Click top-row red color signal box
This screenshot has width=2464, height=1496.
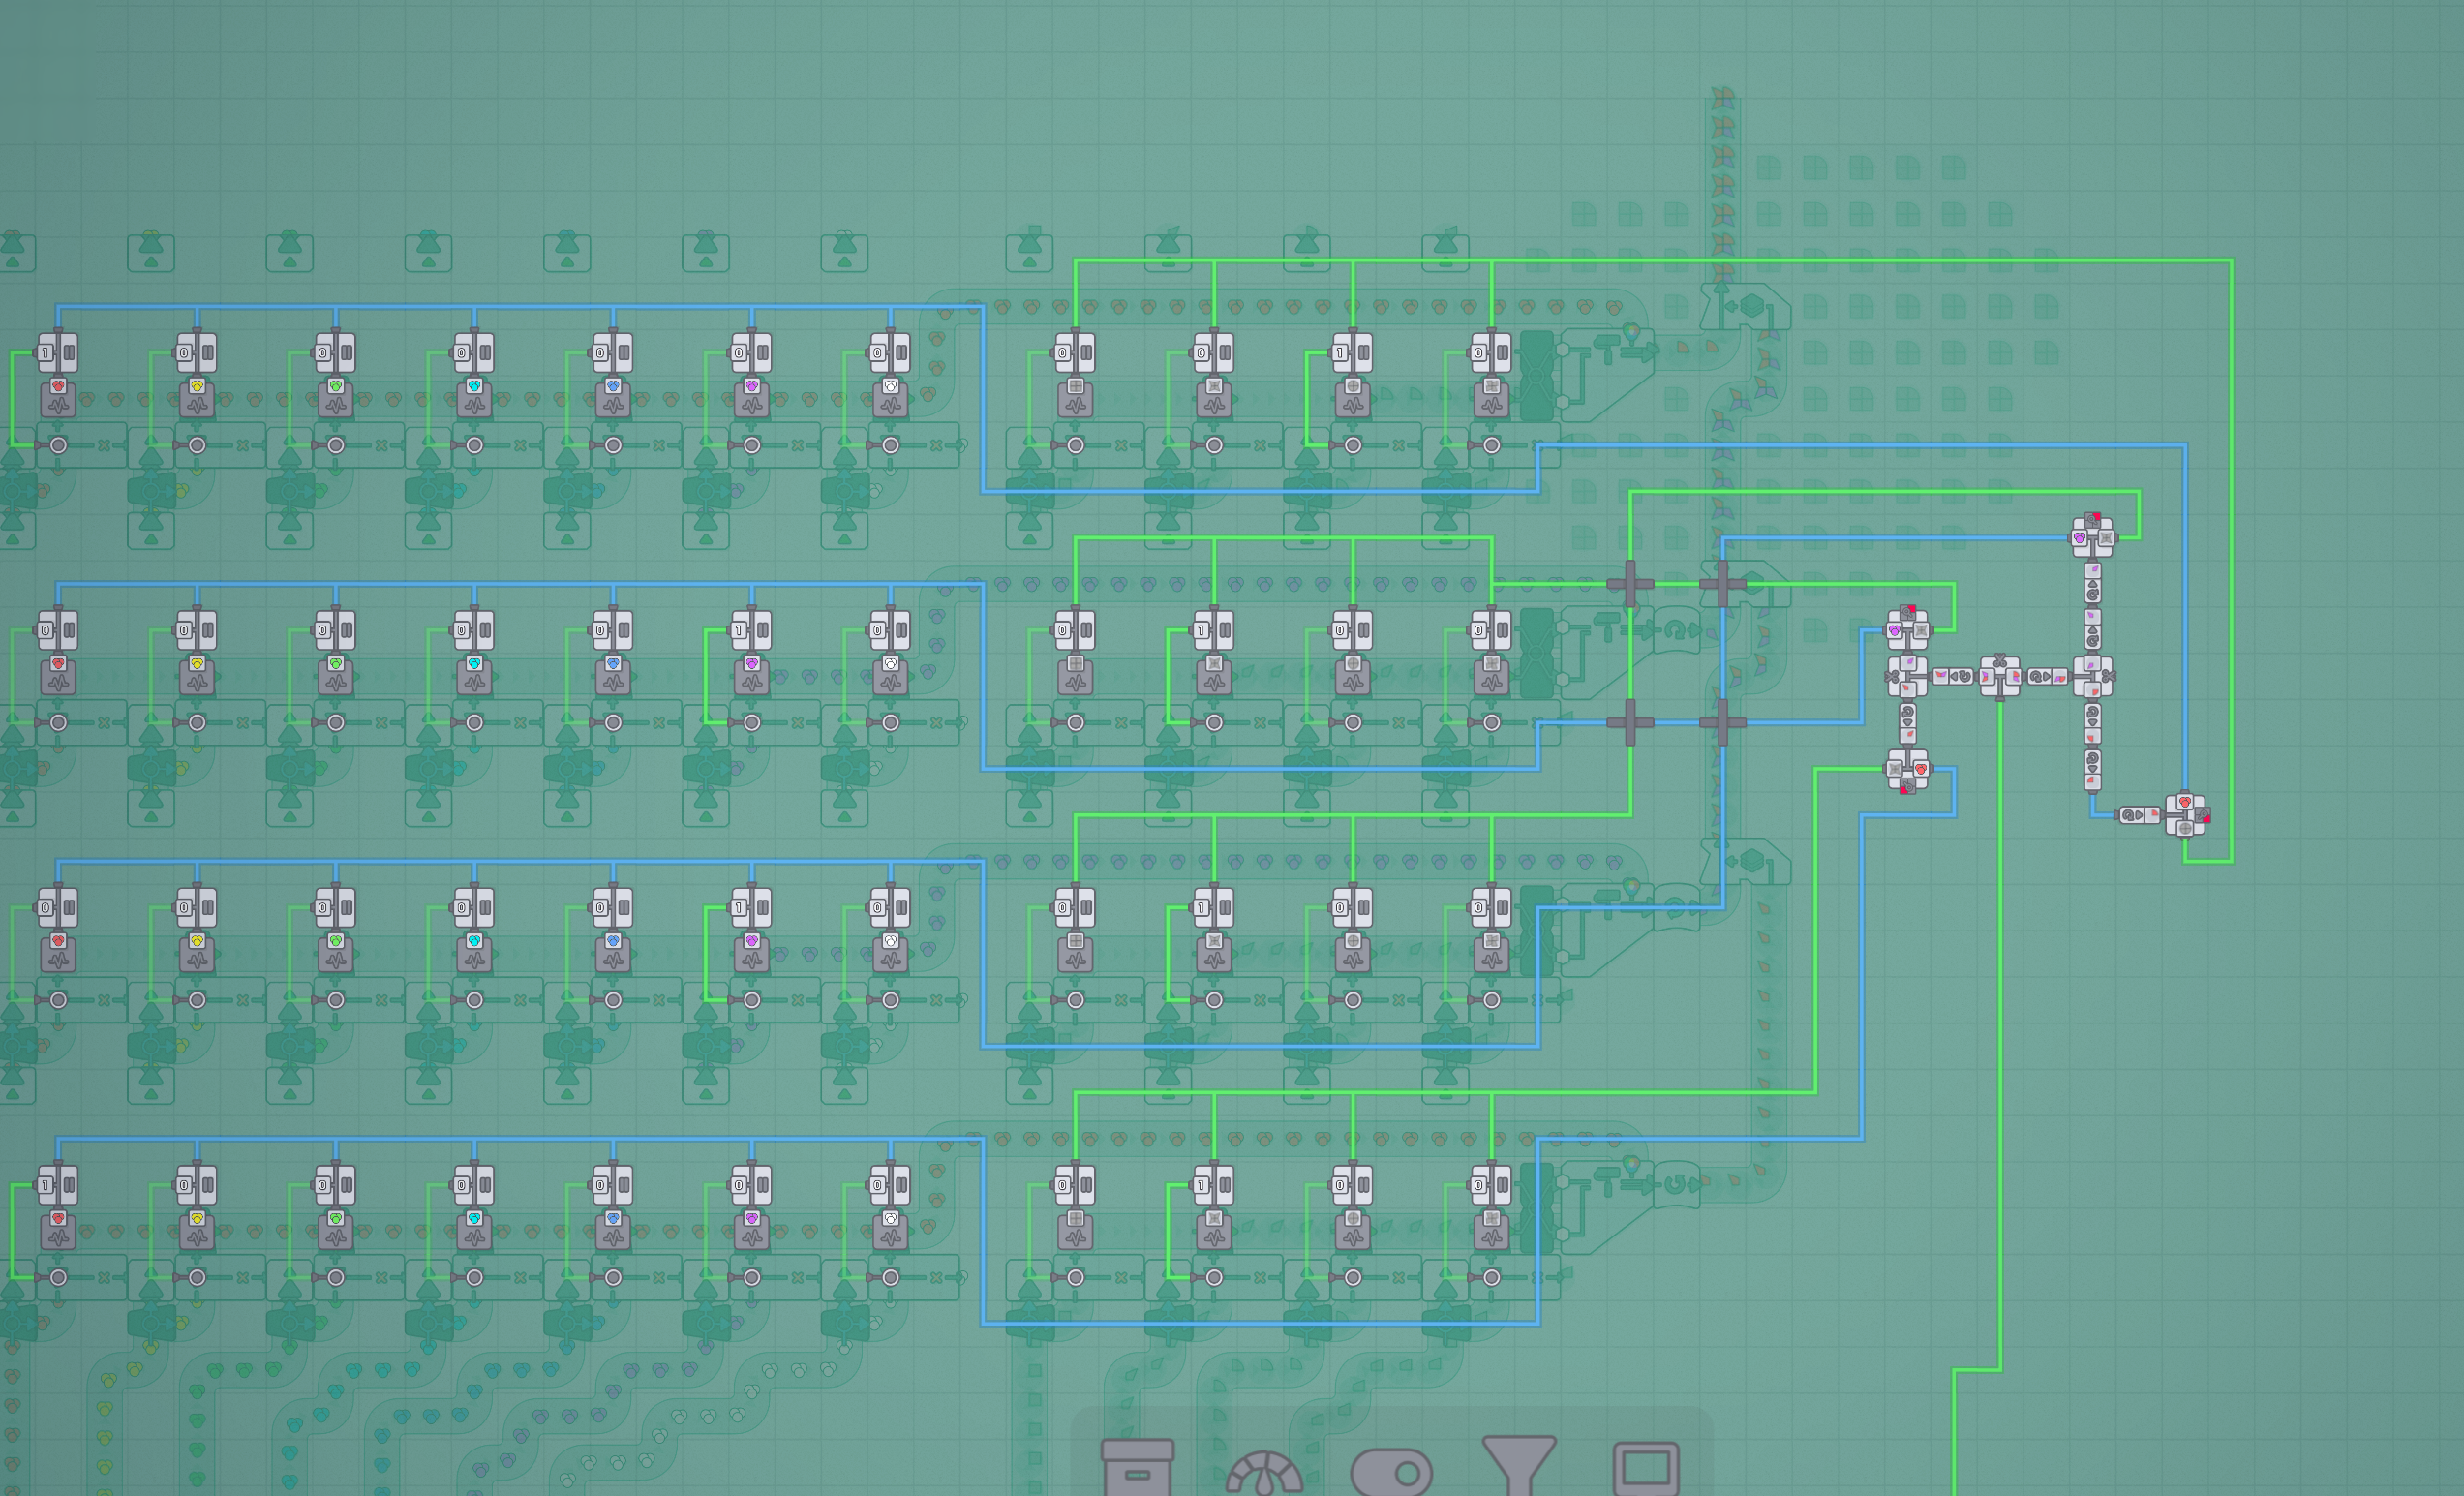click(x=58, y=386)
